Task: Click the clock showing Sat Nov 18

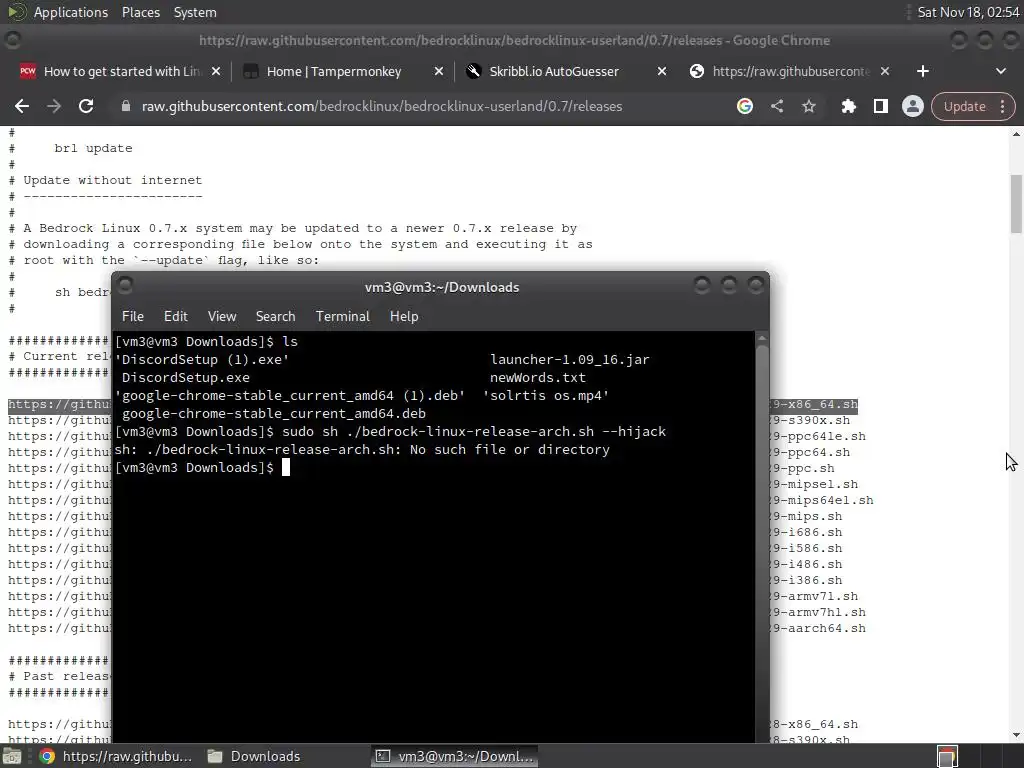Action: coord(968,12)
